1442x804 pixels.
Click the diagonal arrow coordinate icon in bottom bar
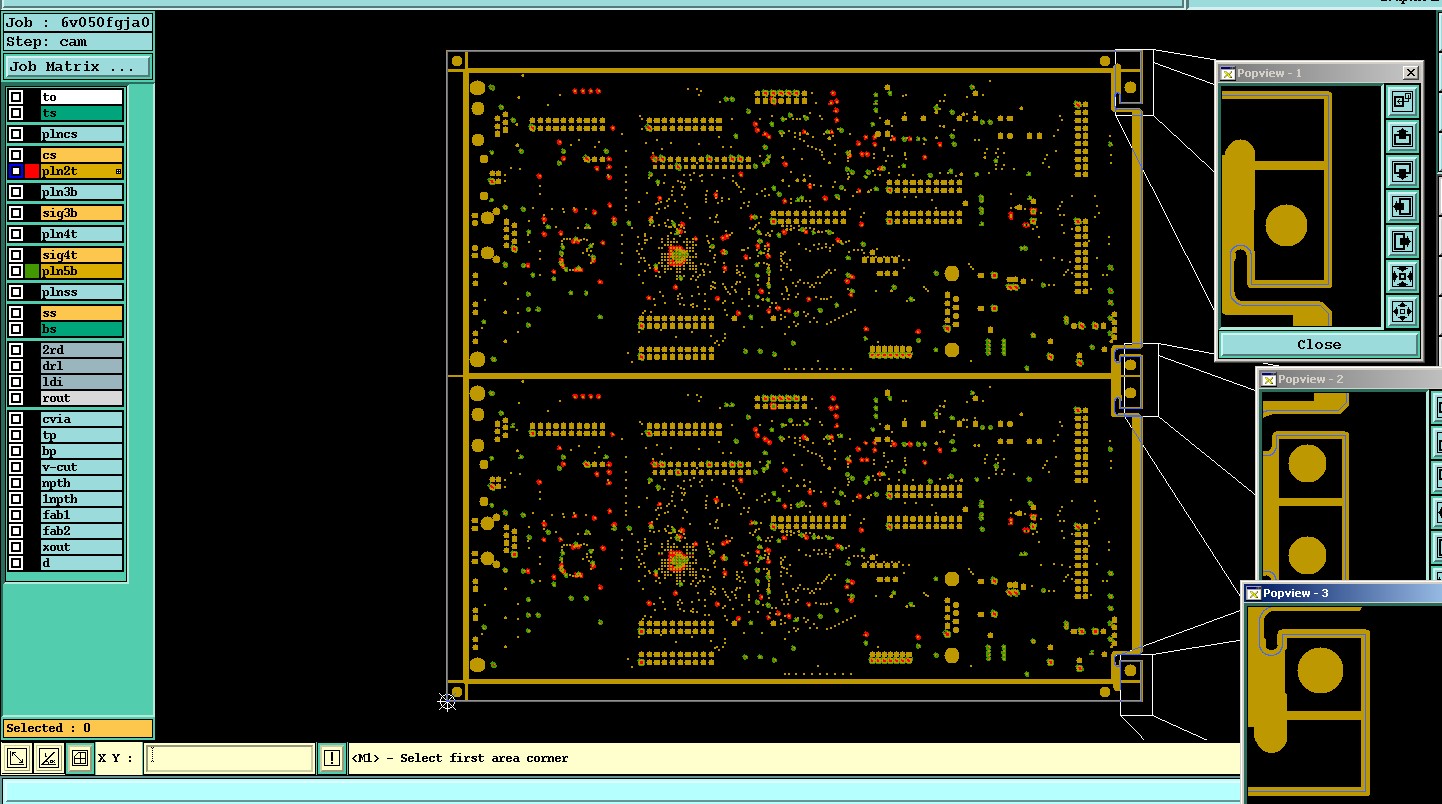point(17,759)
